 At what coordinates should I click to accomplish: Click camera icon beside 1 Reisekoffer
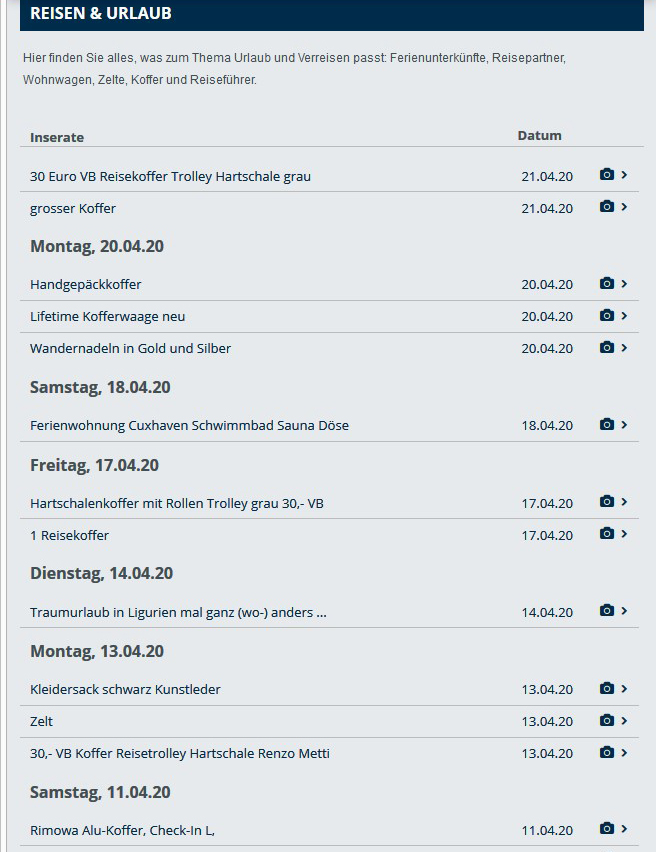[x=606, y=534]
